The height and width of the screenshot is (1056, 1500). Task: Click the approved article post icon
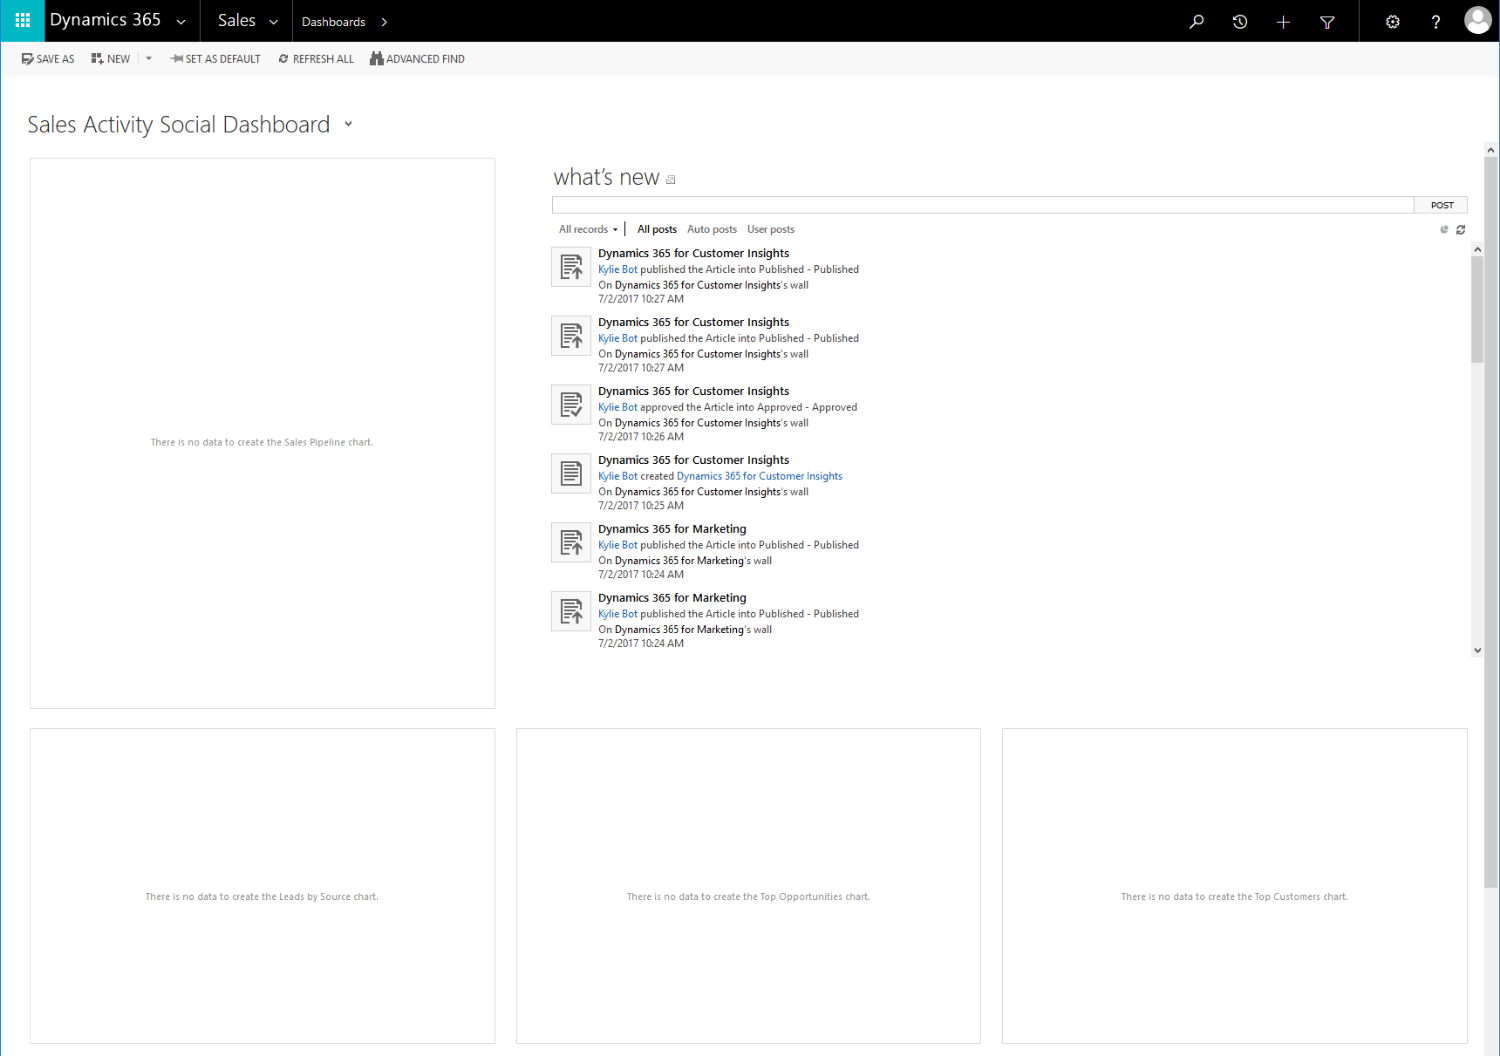click(x=571, y=405)
